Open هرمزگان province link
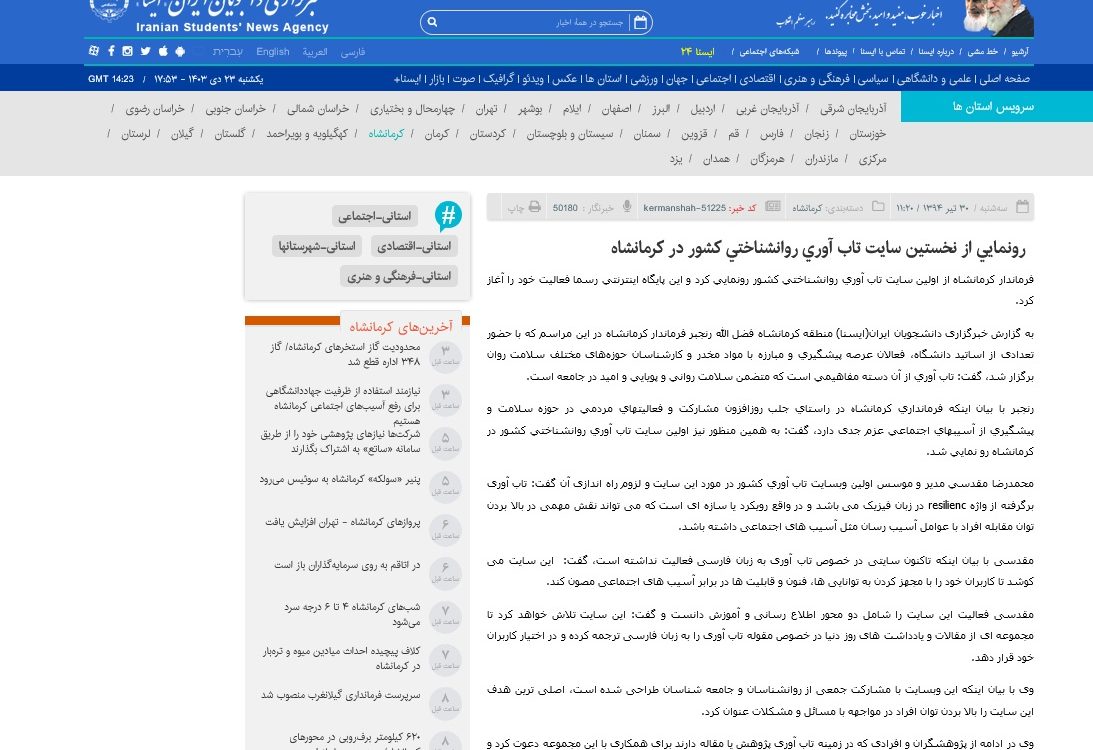This screenshot has width=1093, height=750. [767, 159]
